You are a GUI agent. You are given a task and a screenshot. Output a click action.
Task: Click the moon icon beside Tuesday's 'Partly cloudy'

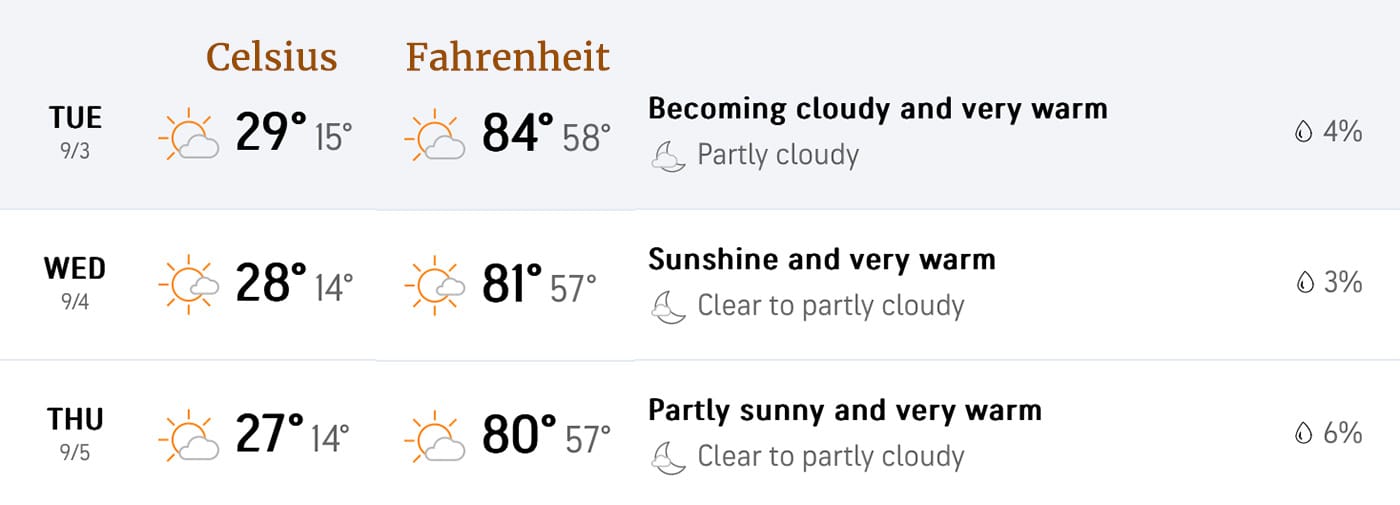(668, 156)
